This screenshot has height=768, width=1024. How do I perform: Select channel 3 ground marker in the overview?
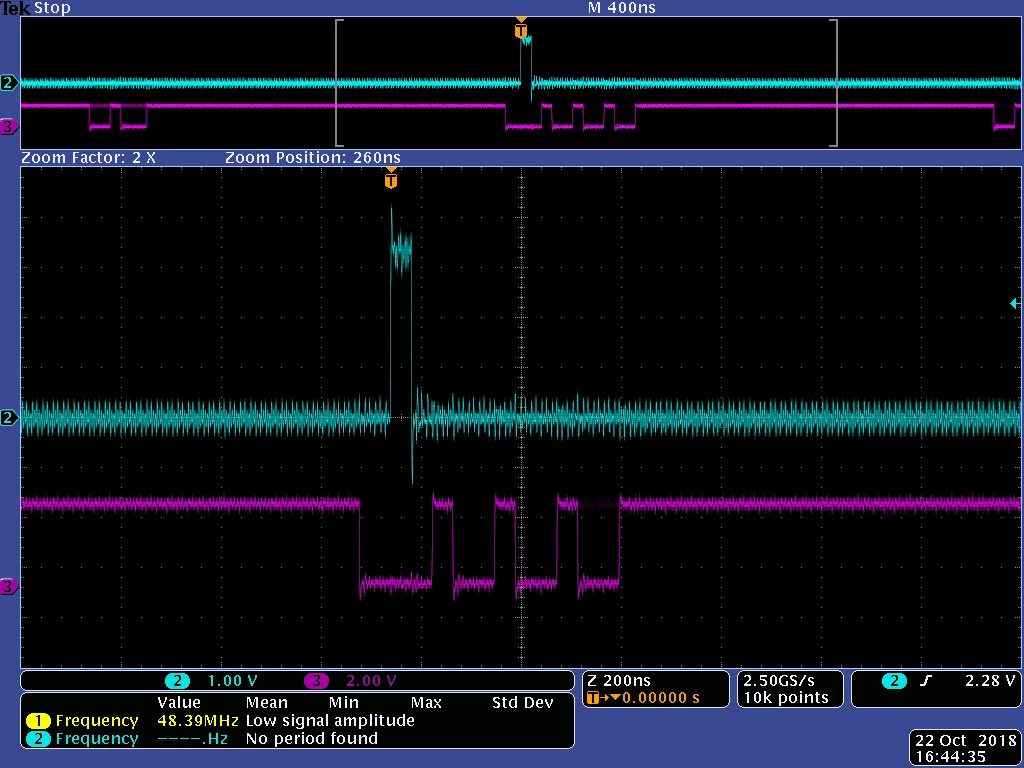coord(8,127)
